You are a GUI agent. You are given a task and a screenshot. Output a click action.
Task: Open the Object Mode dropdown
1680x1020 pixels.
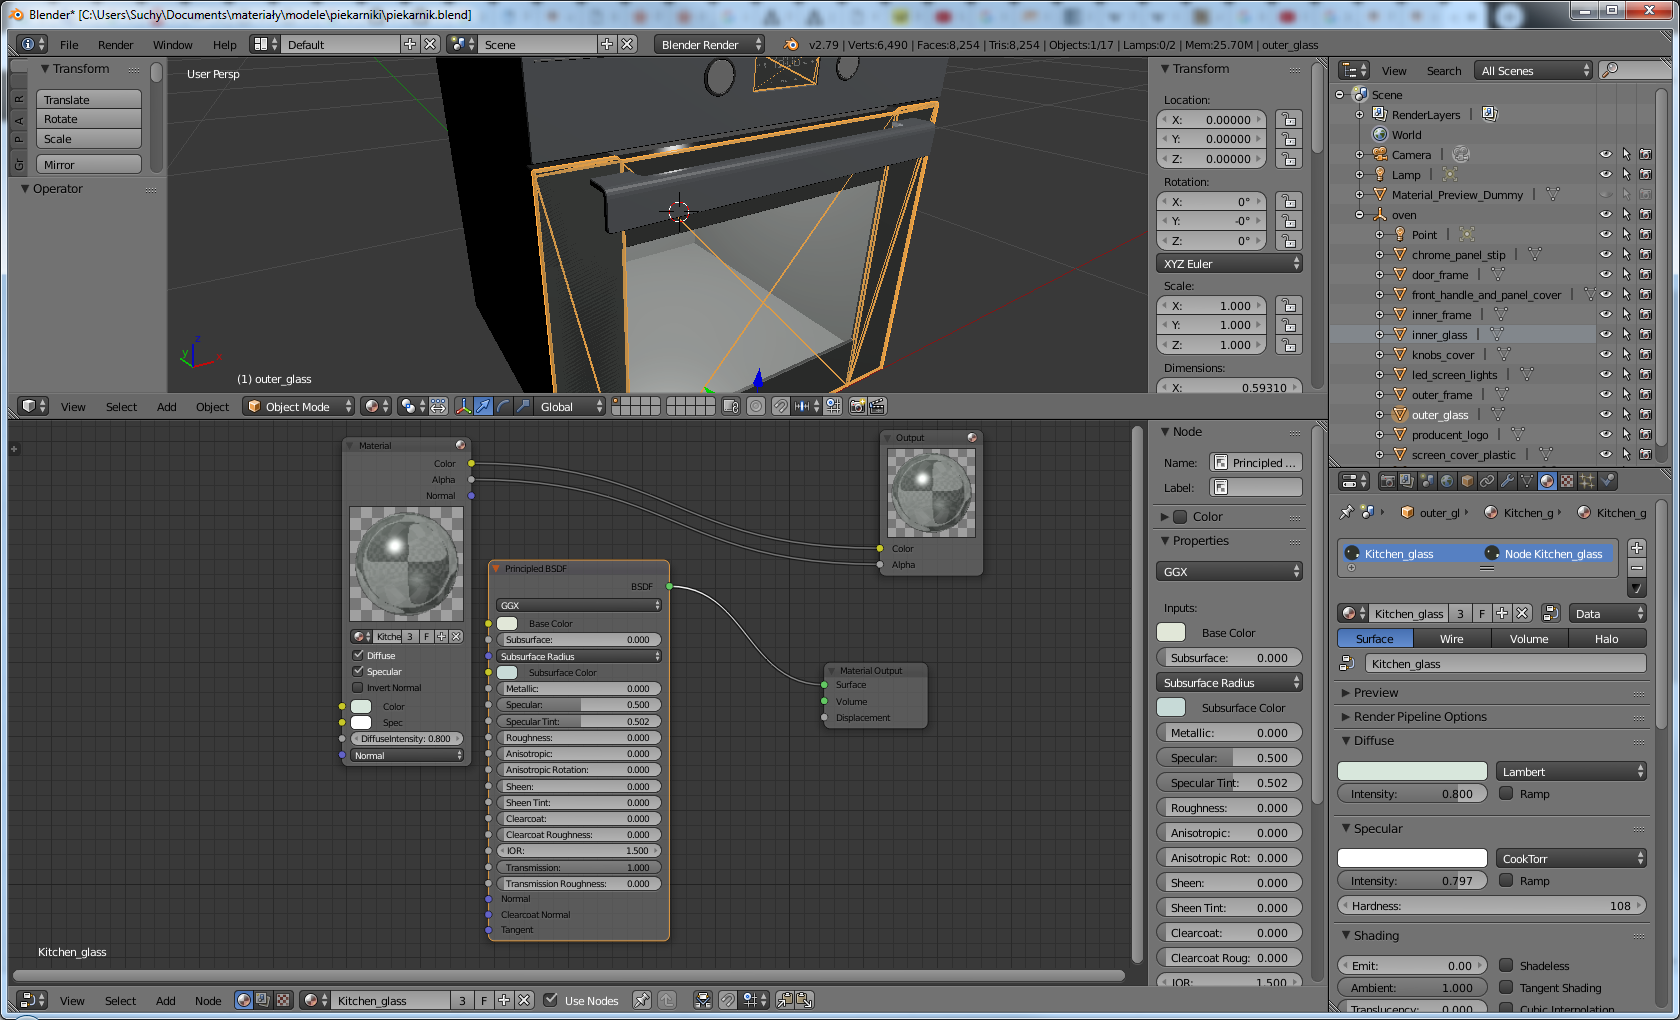(299, 406)
